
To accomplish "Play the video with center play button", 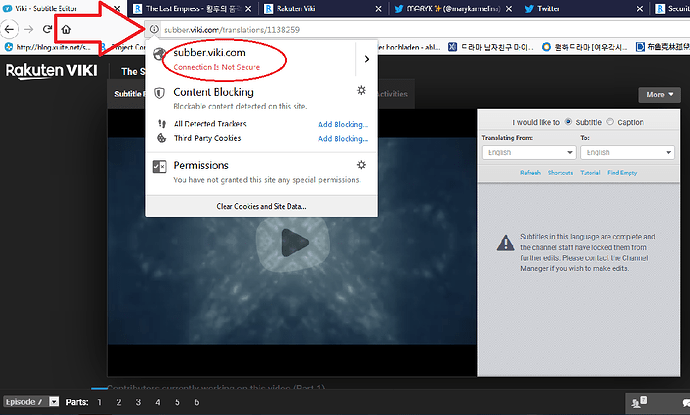I will click(x=293, y=242).
